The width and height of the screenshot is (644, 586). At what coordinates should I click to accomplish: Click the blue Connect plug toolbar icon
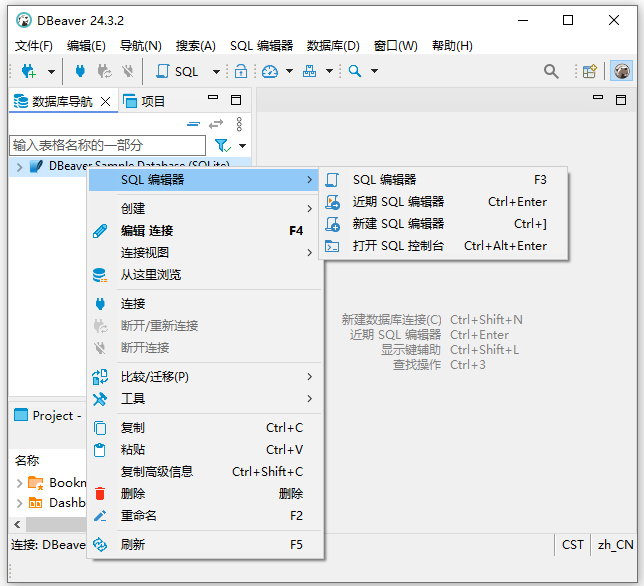click(80, 71)
